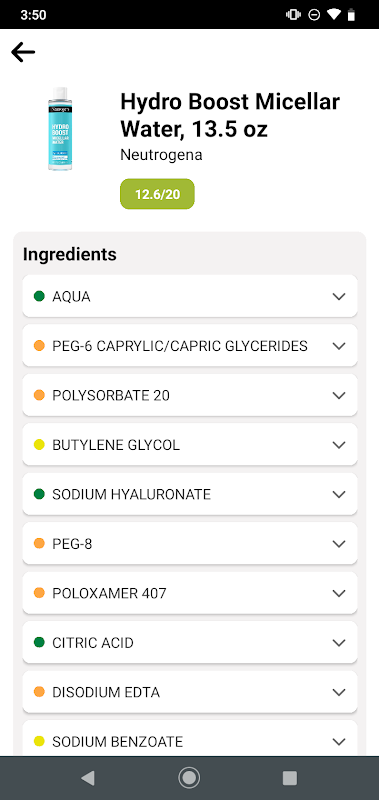Click the Citric Acid chevron arrow

(x=339, y=643)
